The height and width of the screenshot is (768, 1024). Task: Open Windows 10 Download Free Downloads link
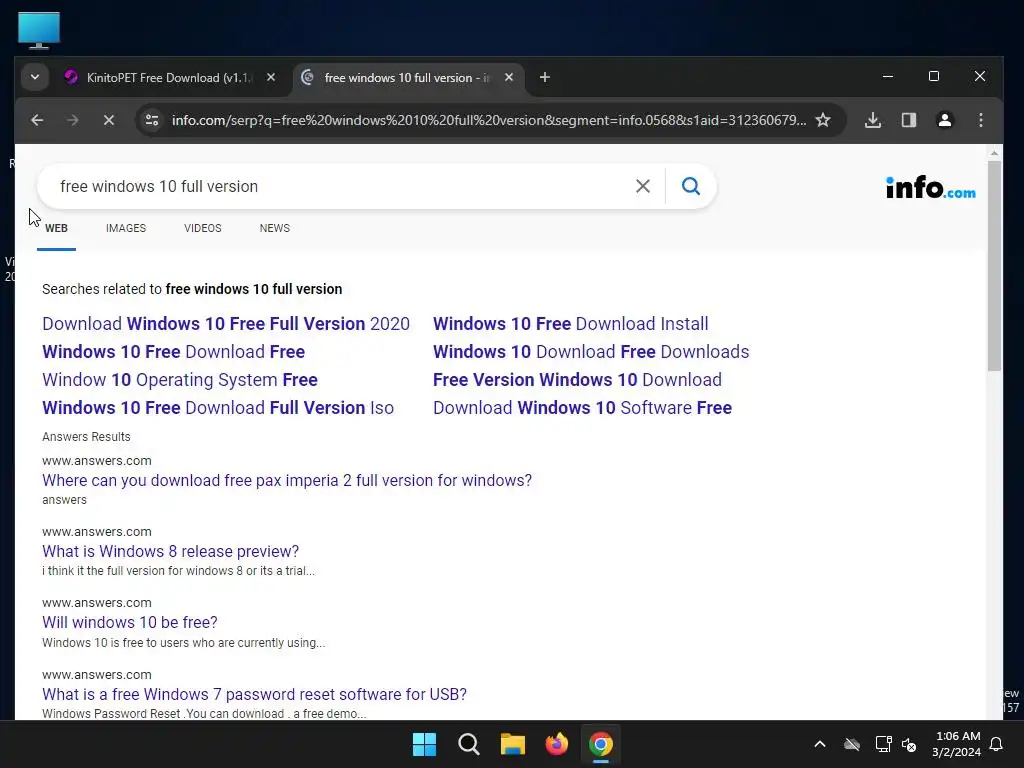(591, 352)
